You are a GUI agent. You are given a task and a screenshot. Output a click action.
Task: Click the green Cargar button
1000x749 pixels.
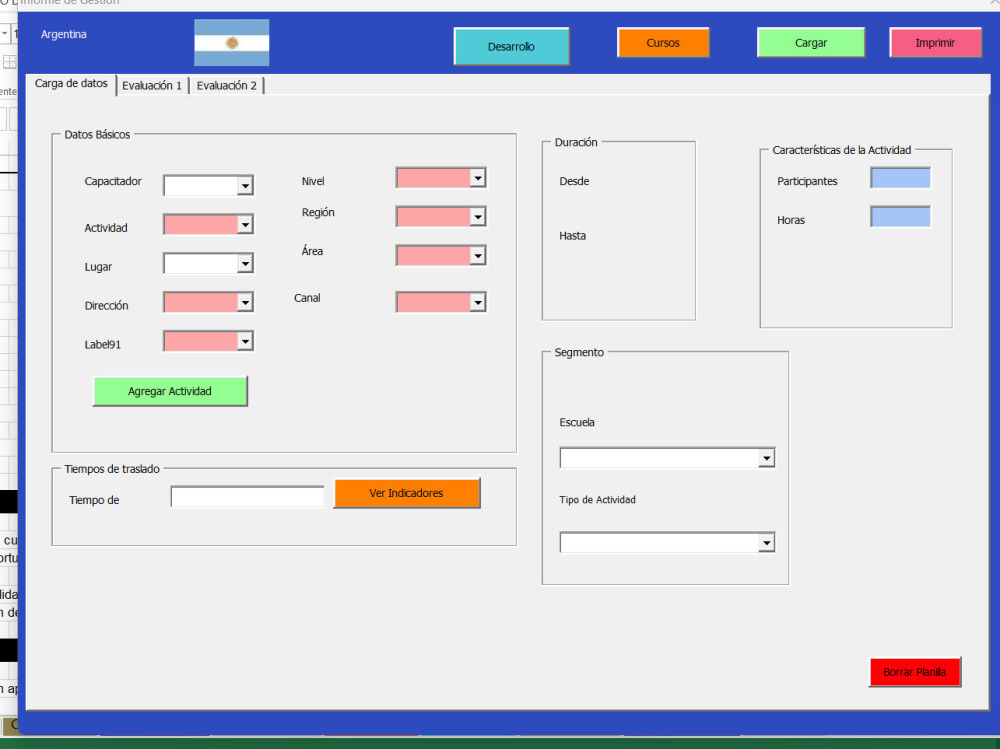[811, 43]
